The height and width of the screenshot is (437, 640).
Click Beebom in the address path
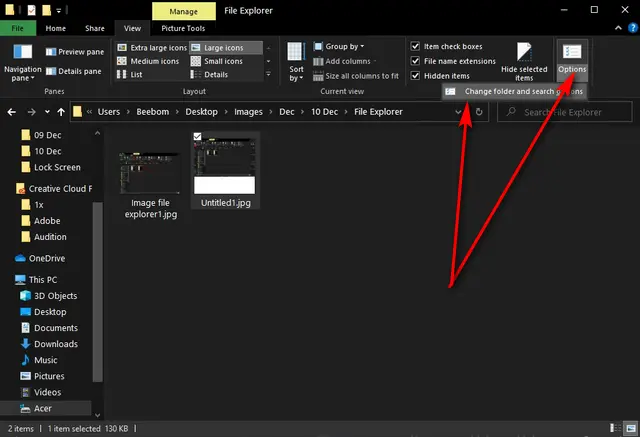pos(153,112)
